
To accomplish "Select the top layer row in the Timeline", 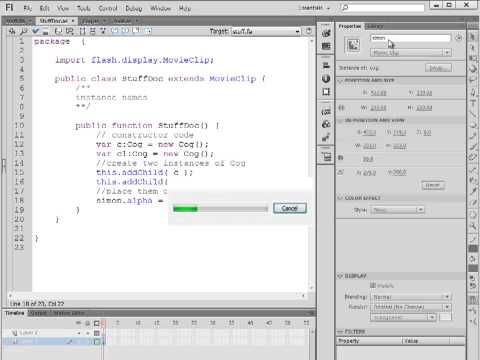I will [53, 333].
